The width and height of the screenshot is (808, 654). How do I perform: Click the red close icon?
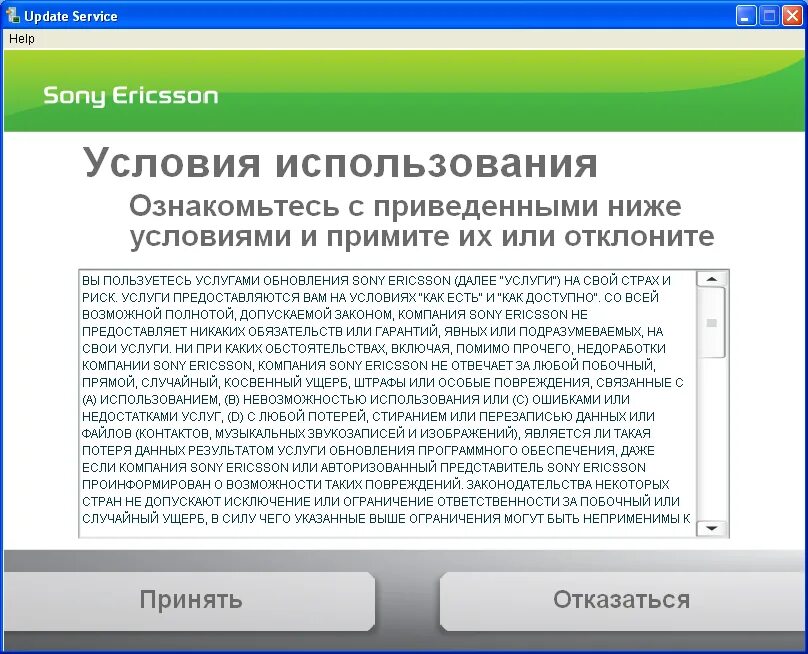(790, 15)
